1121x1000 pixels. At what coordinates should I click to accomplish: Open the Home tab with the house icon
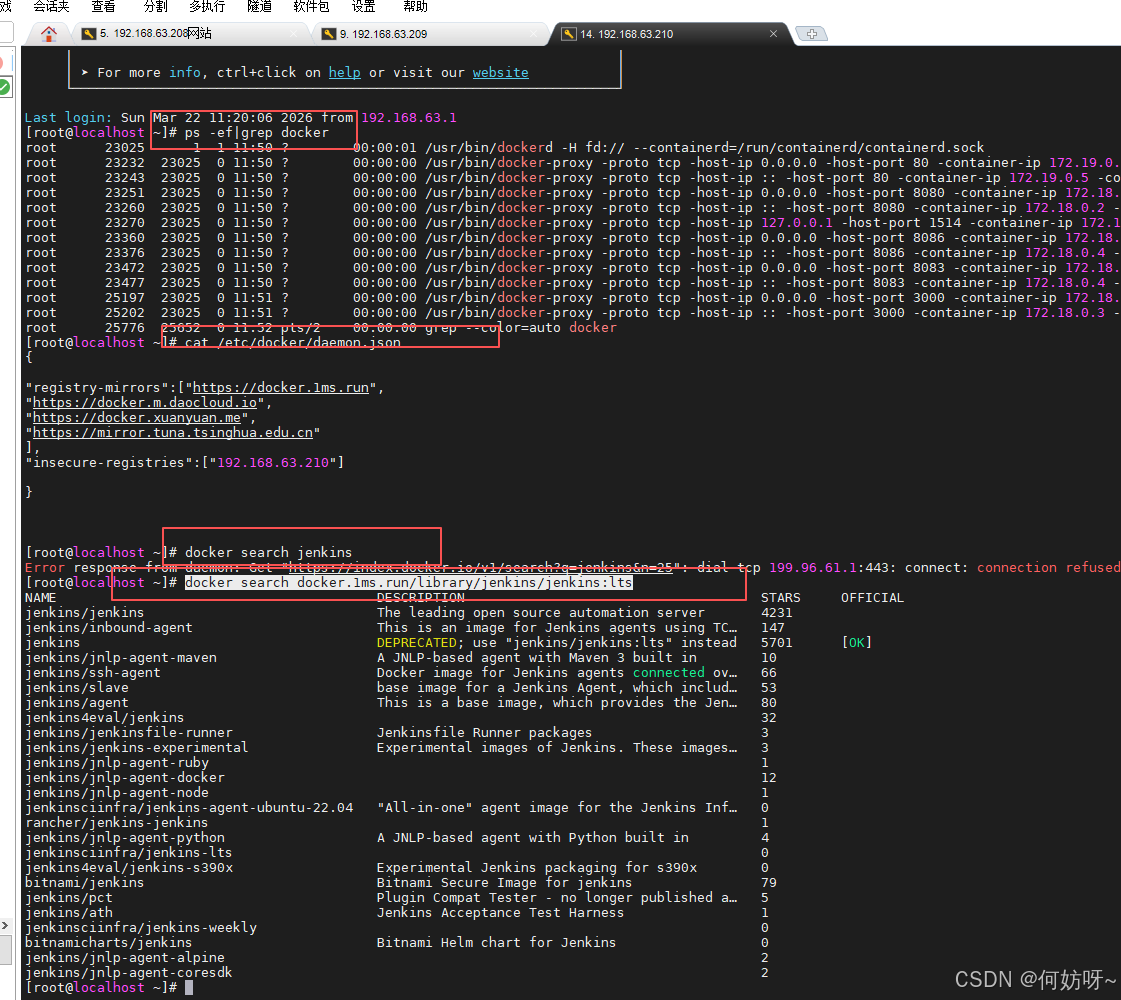(x=49, y=34)
